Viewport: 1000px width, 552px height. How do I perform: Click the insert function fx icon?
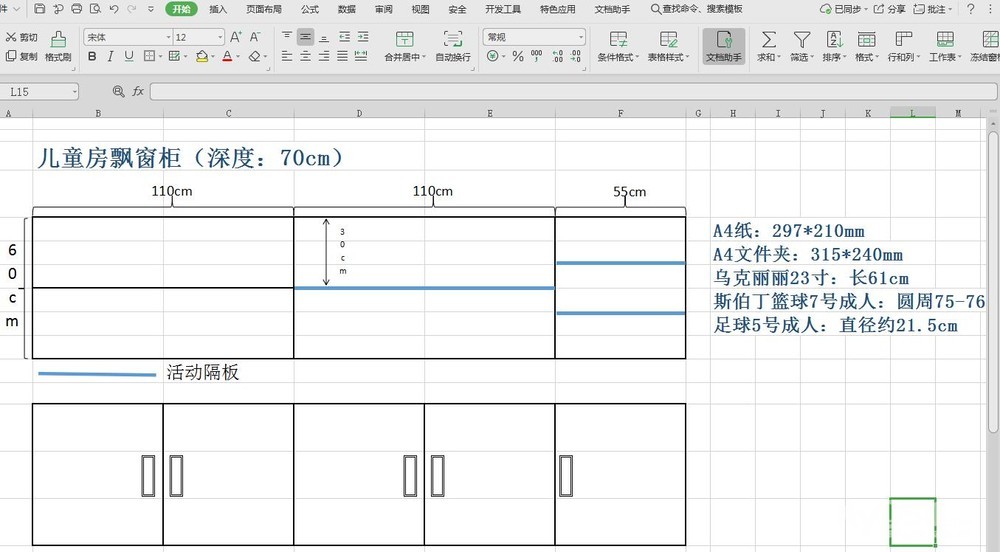[138, 91]
